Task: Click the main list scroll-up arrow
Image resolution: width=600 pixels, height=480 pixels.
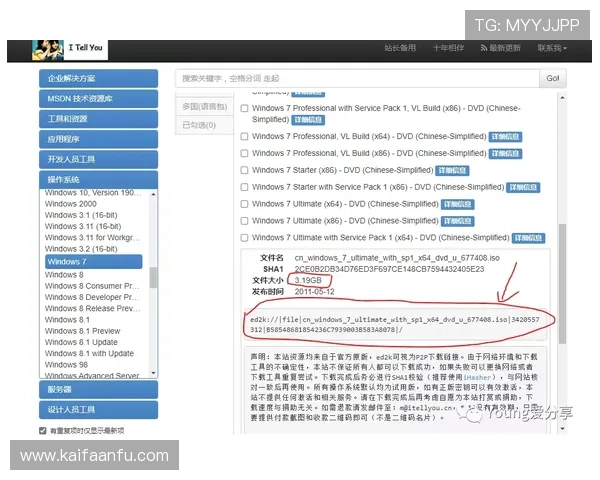Action: (562, 98)
